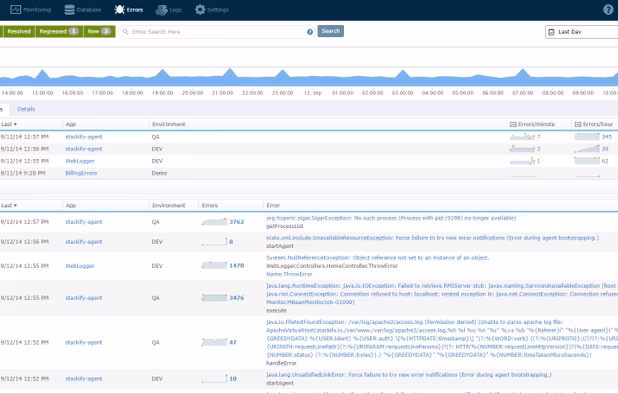Open BillingErrors app link

[81, 173]
